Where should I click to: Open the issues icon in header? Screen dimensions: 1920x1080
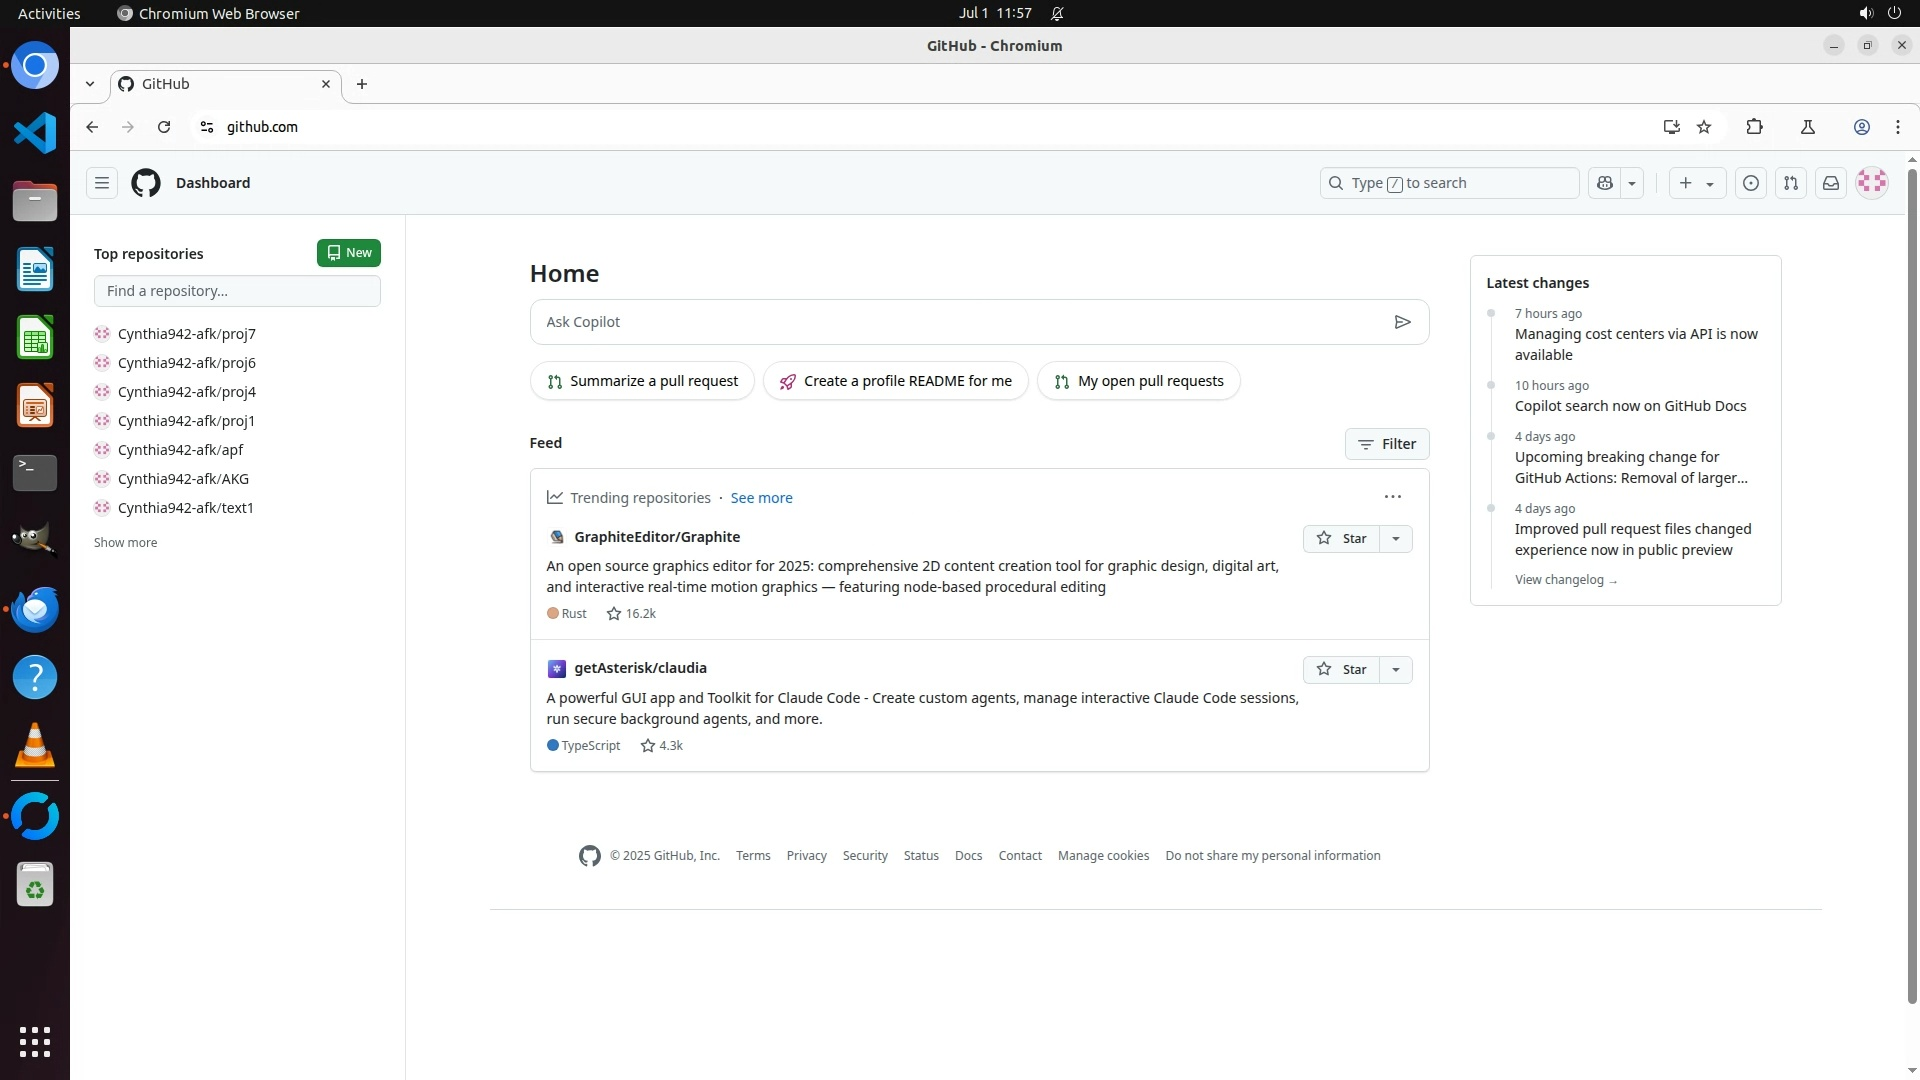[1751, 183]
